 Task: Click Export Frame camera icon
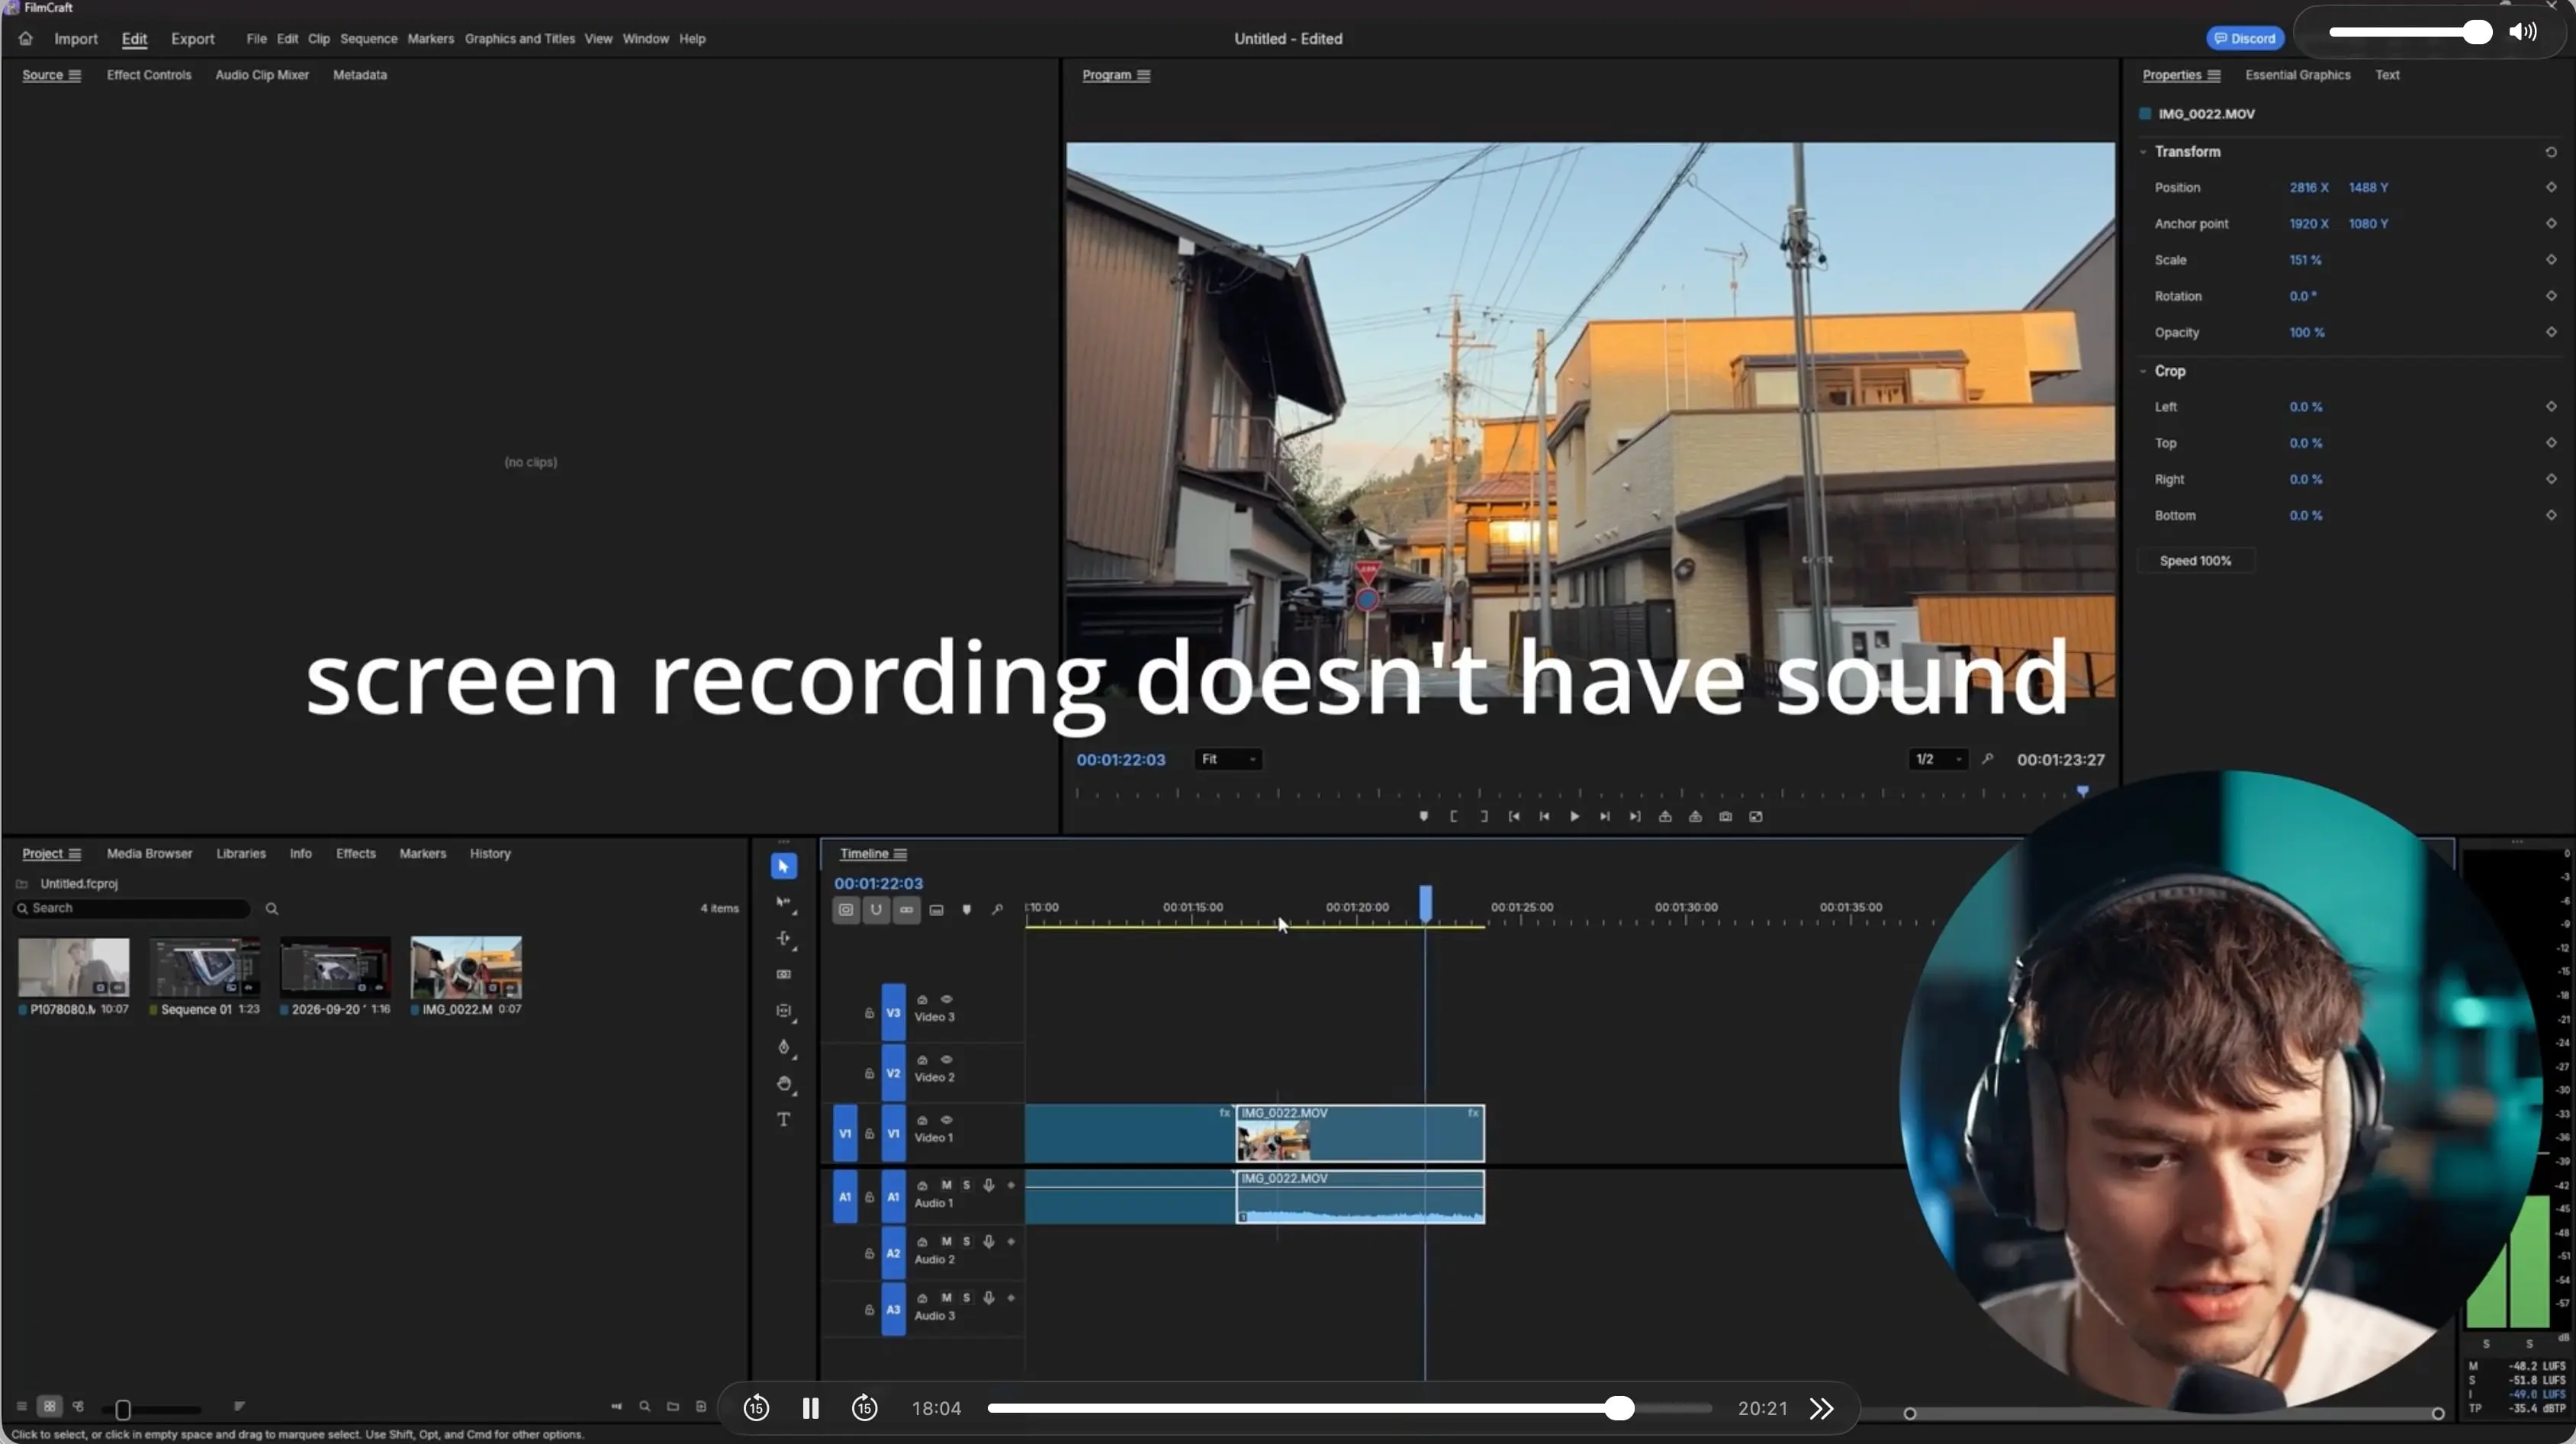click(x=1725, y=816)
